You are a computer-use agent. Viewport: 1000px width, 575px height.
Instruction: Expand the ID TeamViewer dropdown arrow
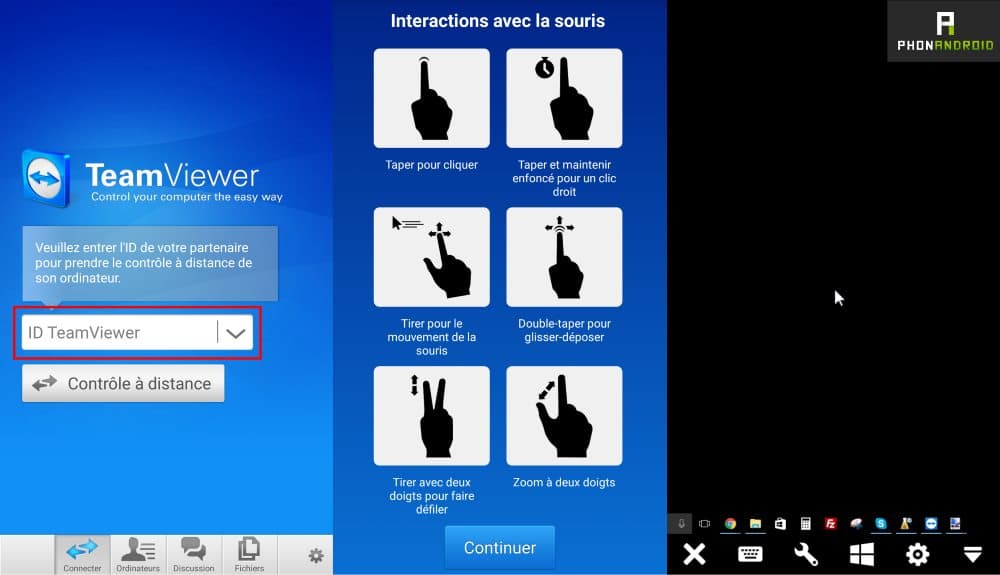coord(236,333)
